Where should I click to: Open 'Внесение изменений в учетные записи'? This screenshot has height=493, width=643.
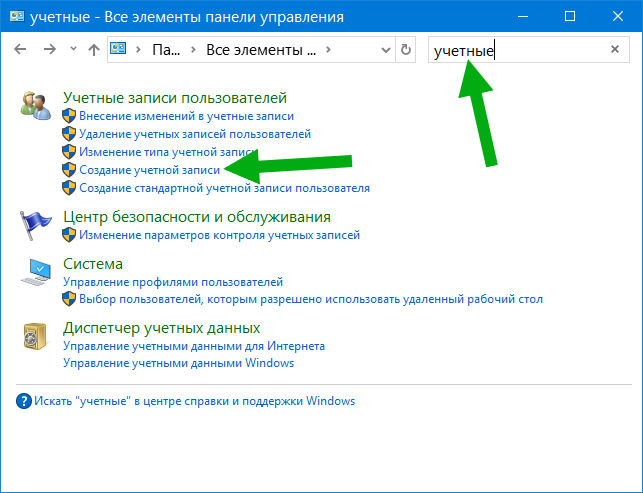(187, 116)
